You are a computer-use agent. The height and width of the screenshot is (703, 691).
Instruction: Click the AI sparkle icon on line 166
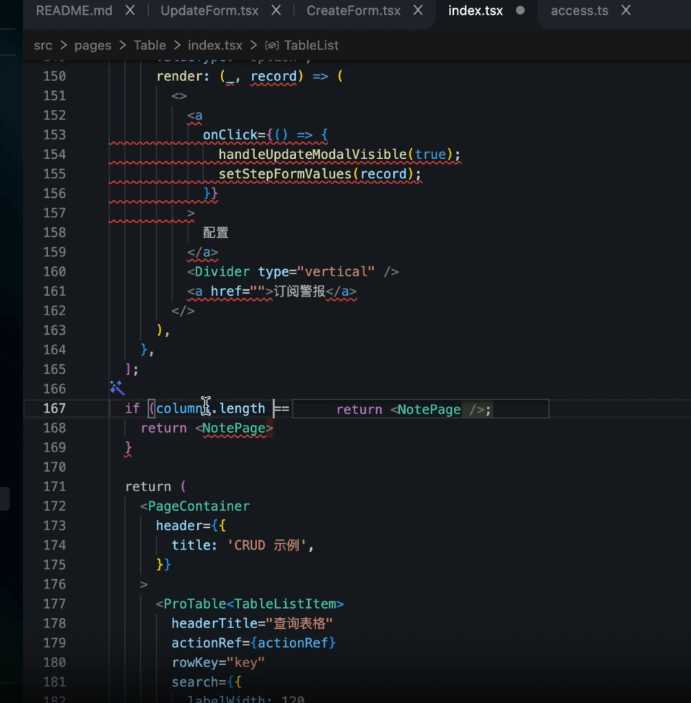[117, 388]
